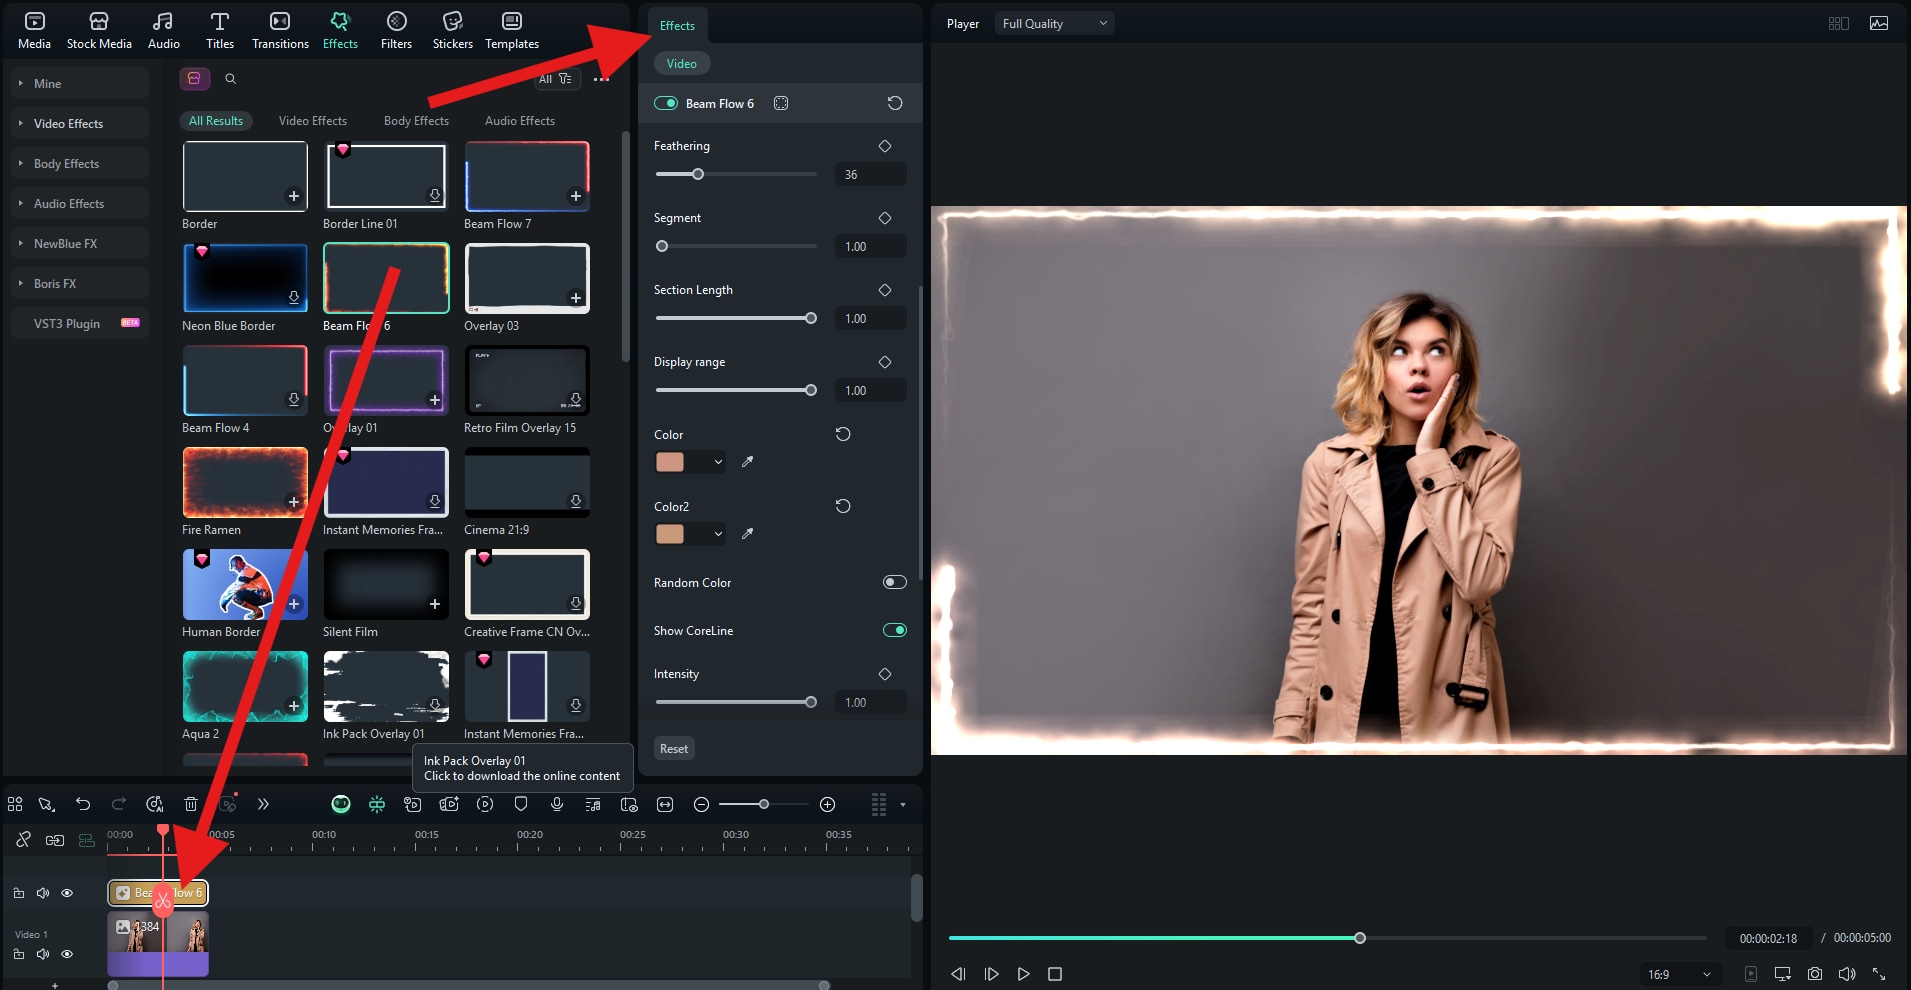Click the delete trash icon in timeline toolbar
The image size is (1911, 990).
[191, 804]
